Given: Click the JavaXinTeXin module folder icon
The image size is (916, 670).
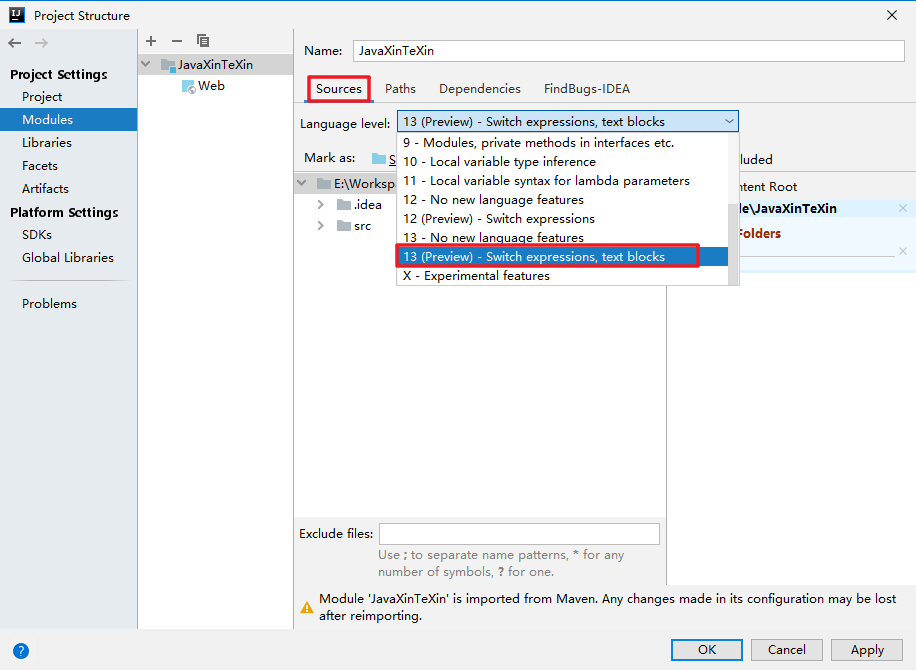Looking at the screenshot, I should pyautogui.click(x=168, y=65).
